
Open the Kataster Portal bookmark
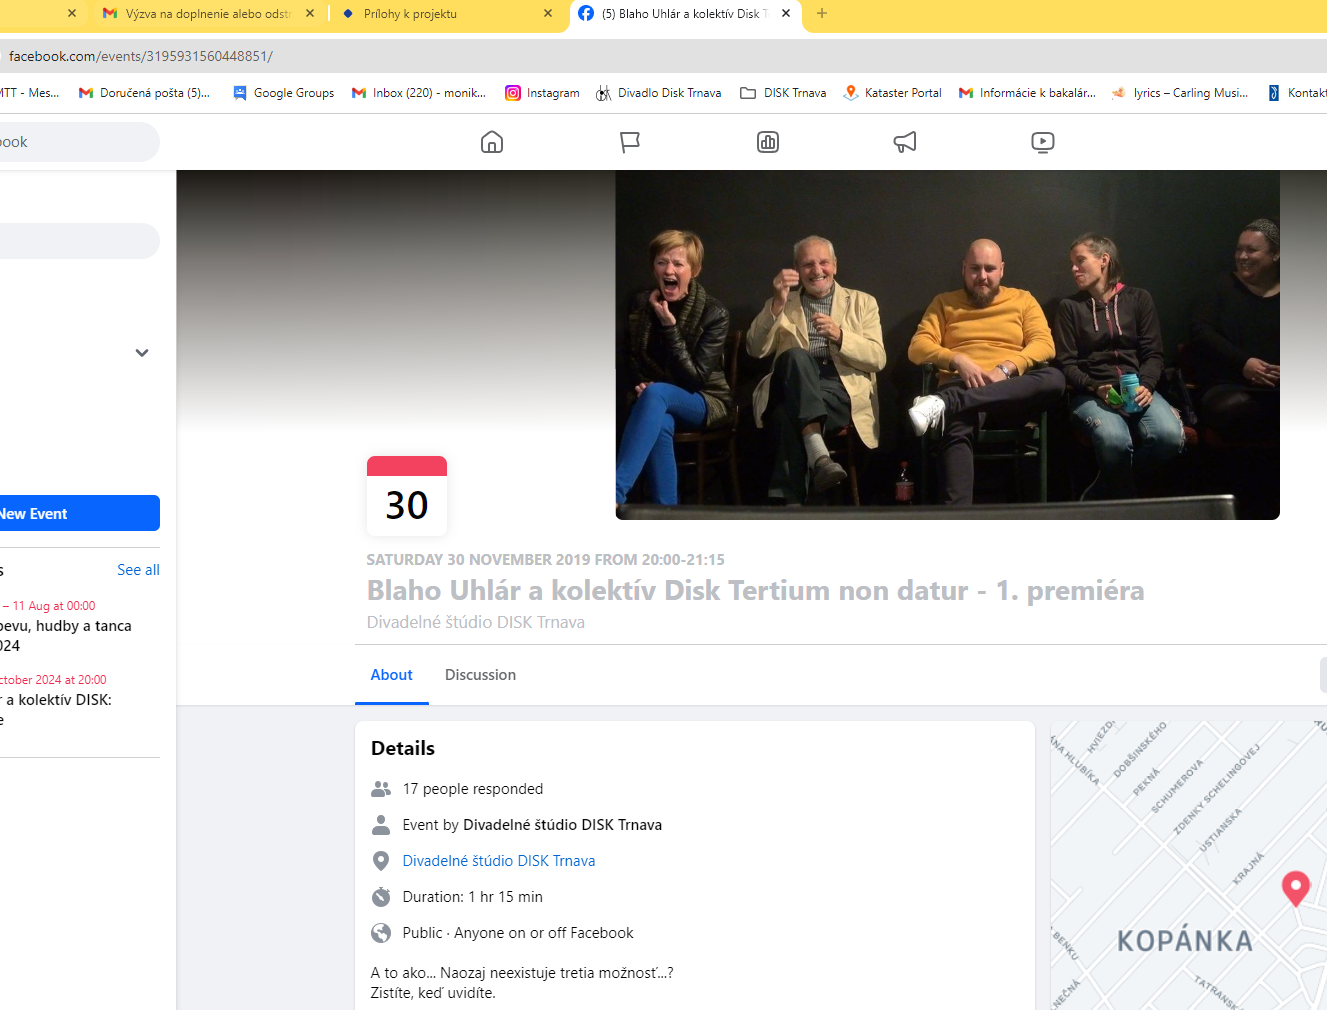point(892,93)
